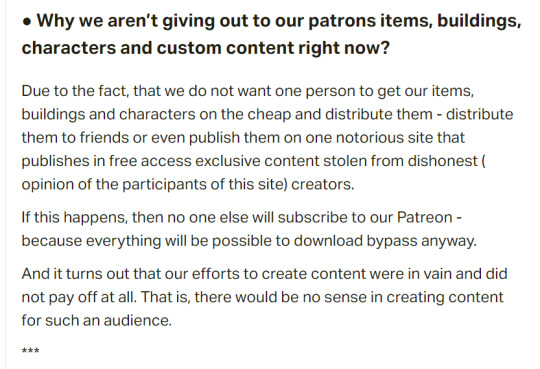
Task: Click the word "Patreon" in the second paragraph
Action: [424, 217]
